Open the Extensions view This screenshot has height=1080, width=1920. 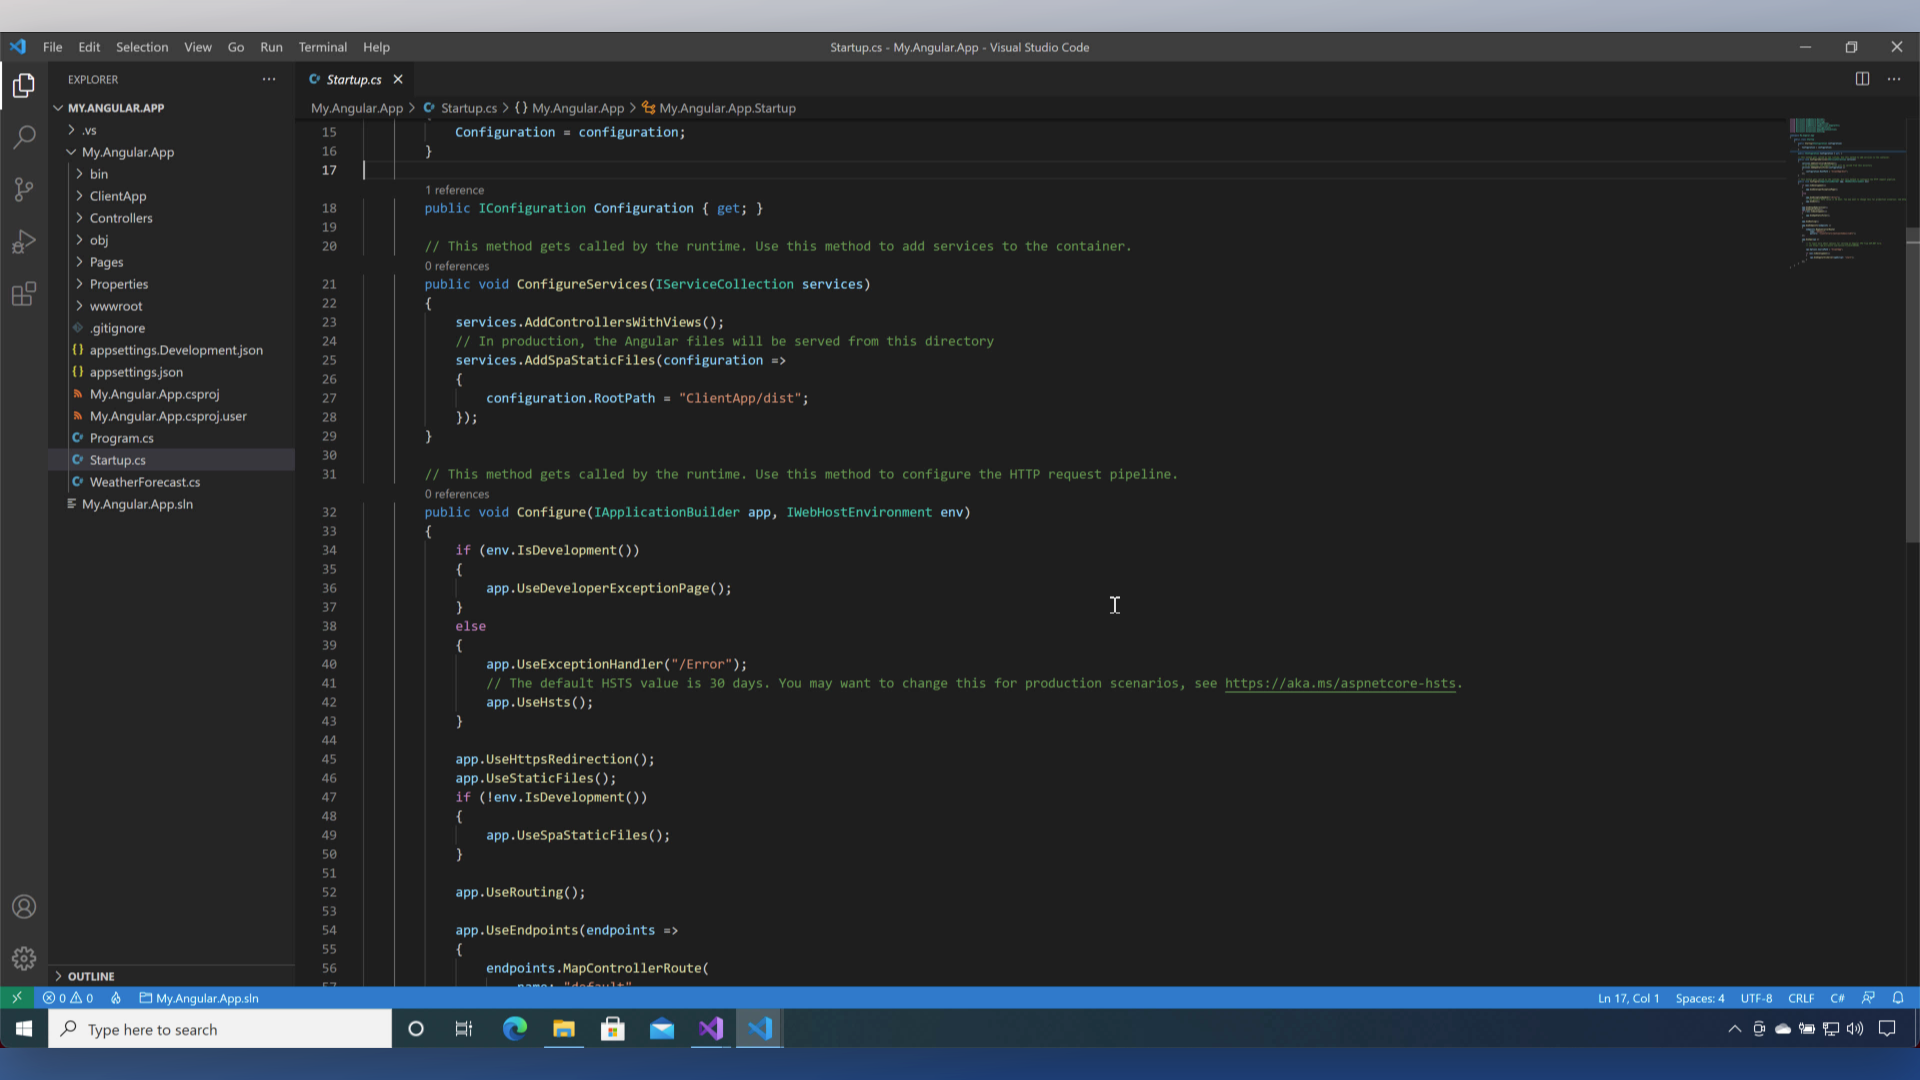(x=24, y=294)
